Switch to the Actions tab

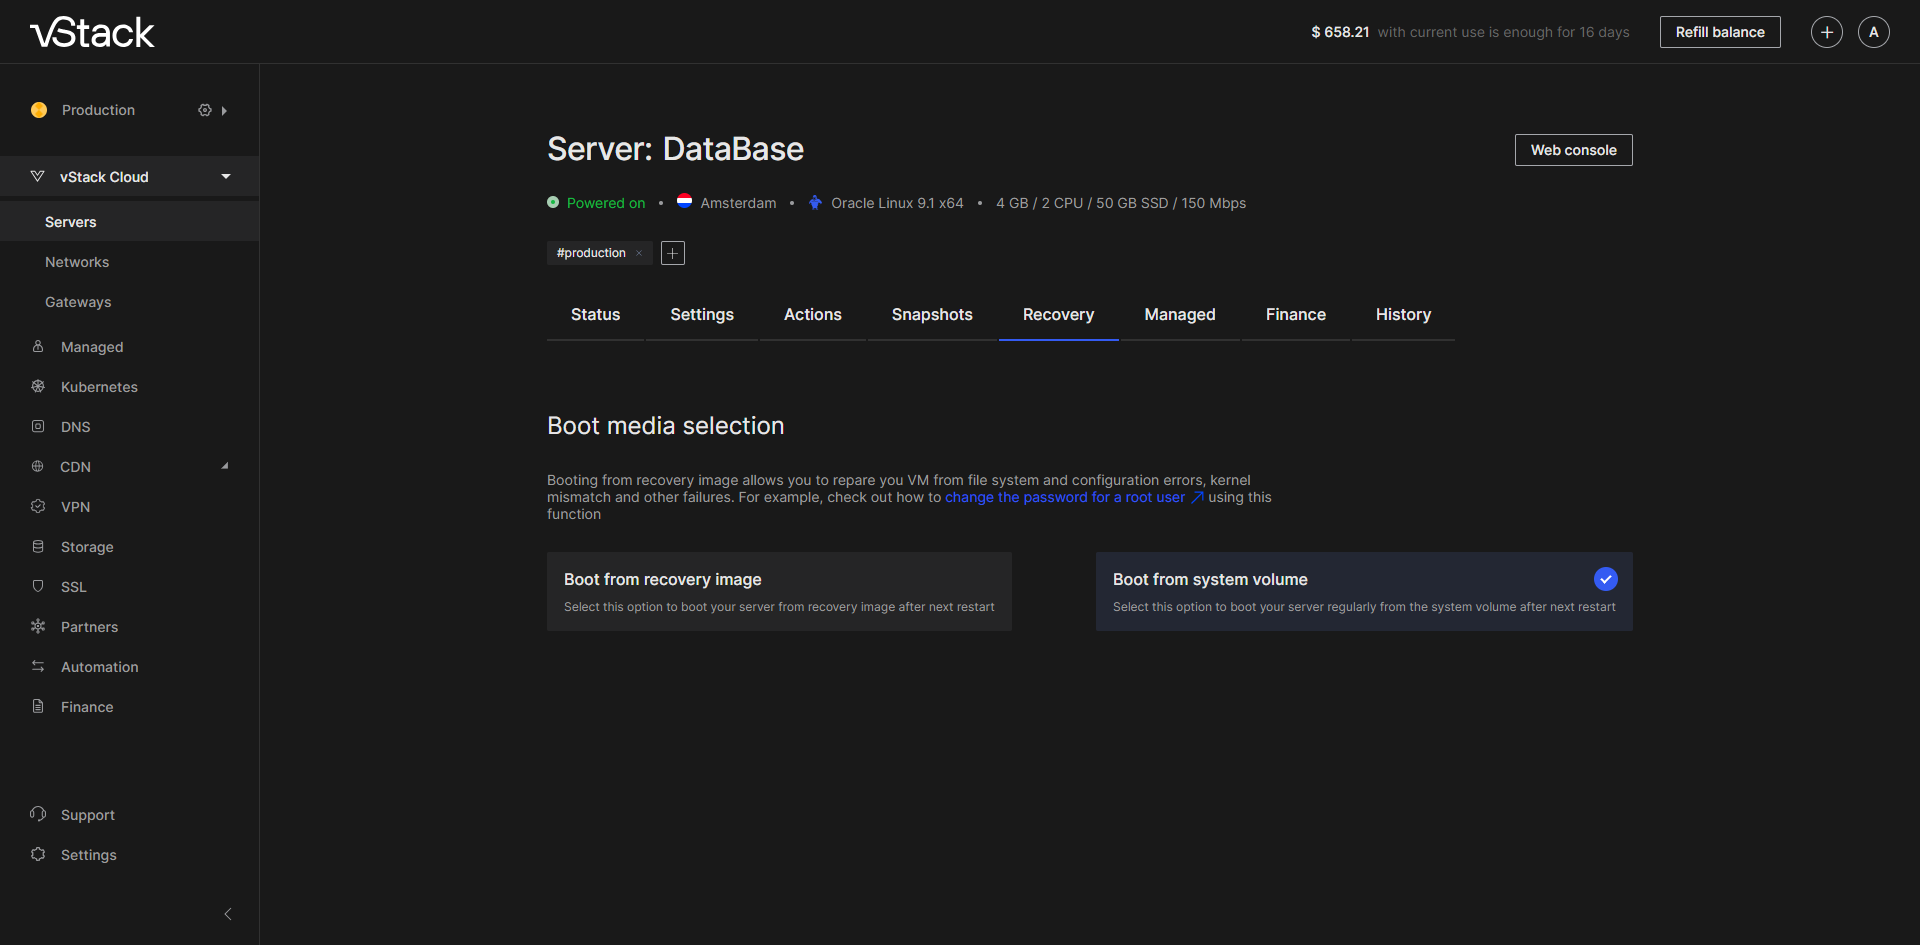tap(813, 315)
